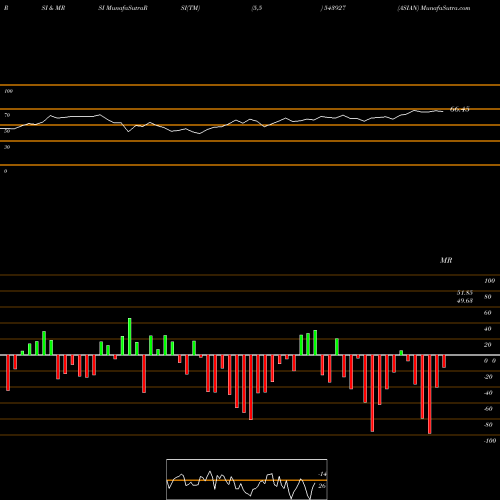This screenshot has height=500, width=500.
Task: Click the mini chart thumbnail at the bottom
Action: (247, 479)
